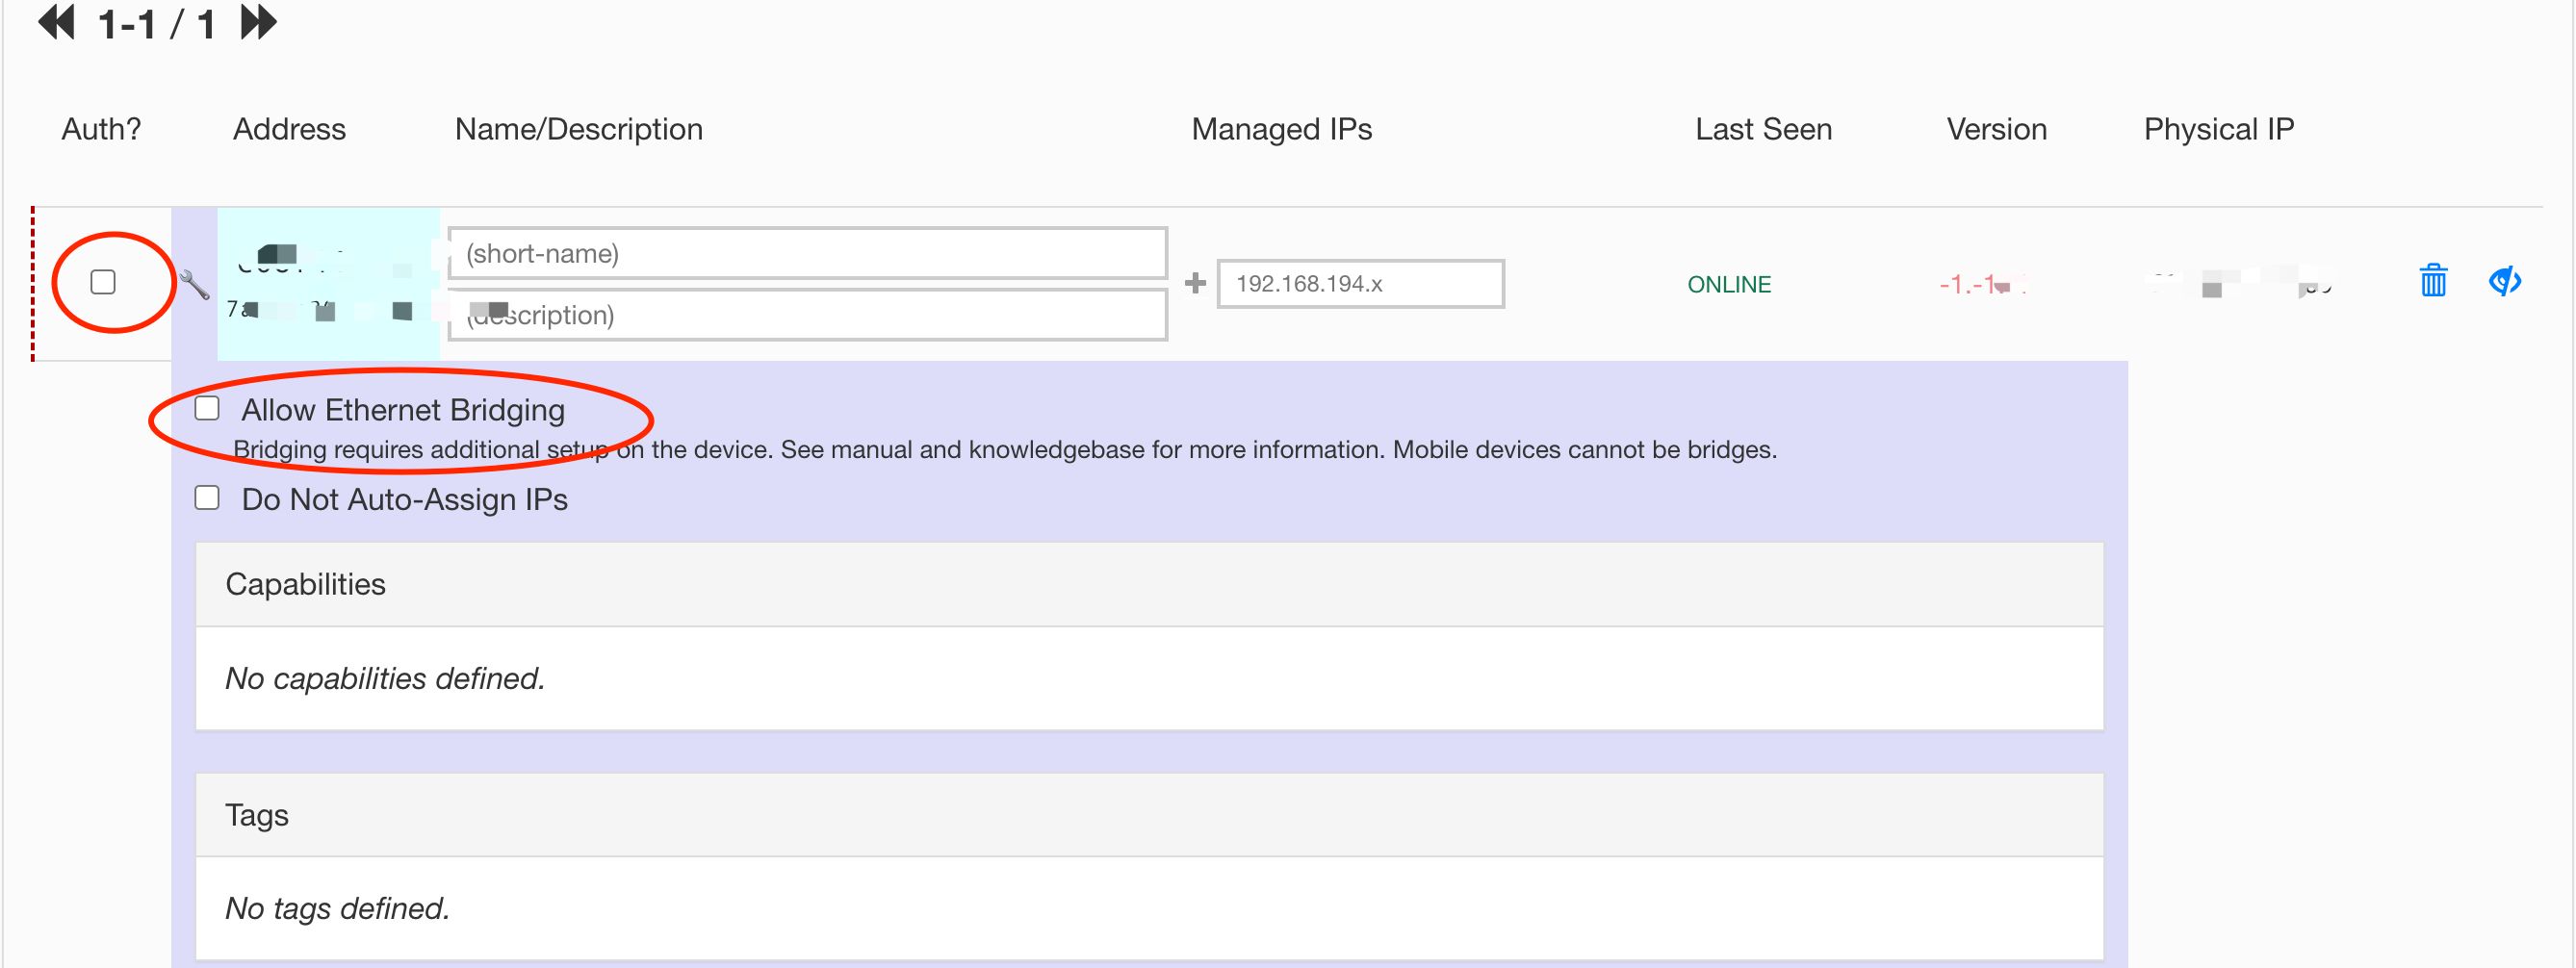Enable Do Not Auto-Assign IPs checkbox
Screen dimensions: 2576x968
[207, 497]
